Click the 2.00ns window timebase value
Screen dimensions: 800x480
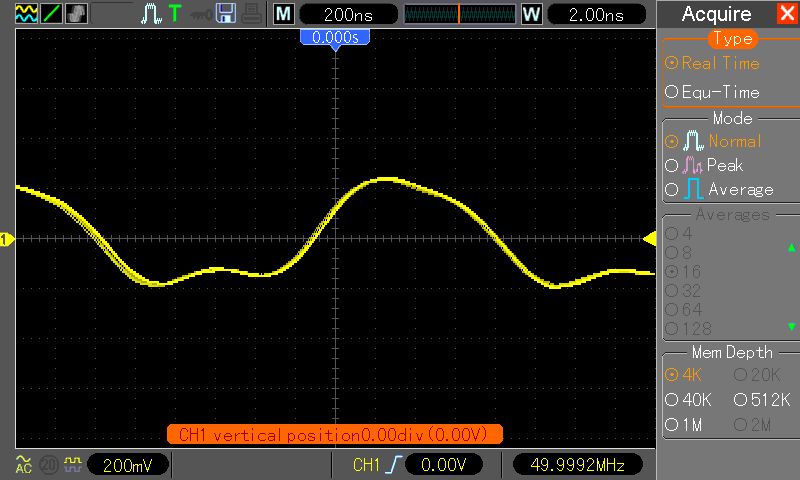point(596,14)
